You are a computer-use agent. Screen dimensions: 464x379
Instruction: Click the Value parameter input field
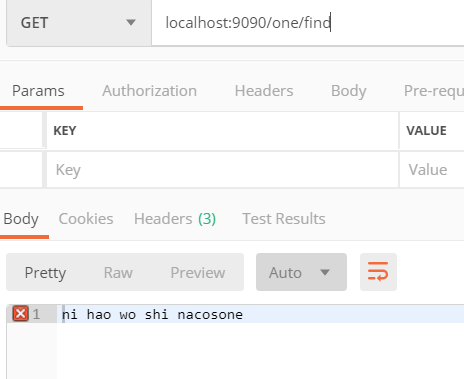pos(432,170)
